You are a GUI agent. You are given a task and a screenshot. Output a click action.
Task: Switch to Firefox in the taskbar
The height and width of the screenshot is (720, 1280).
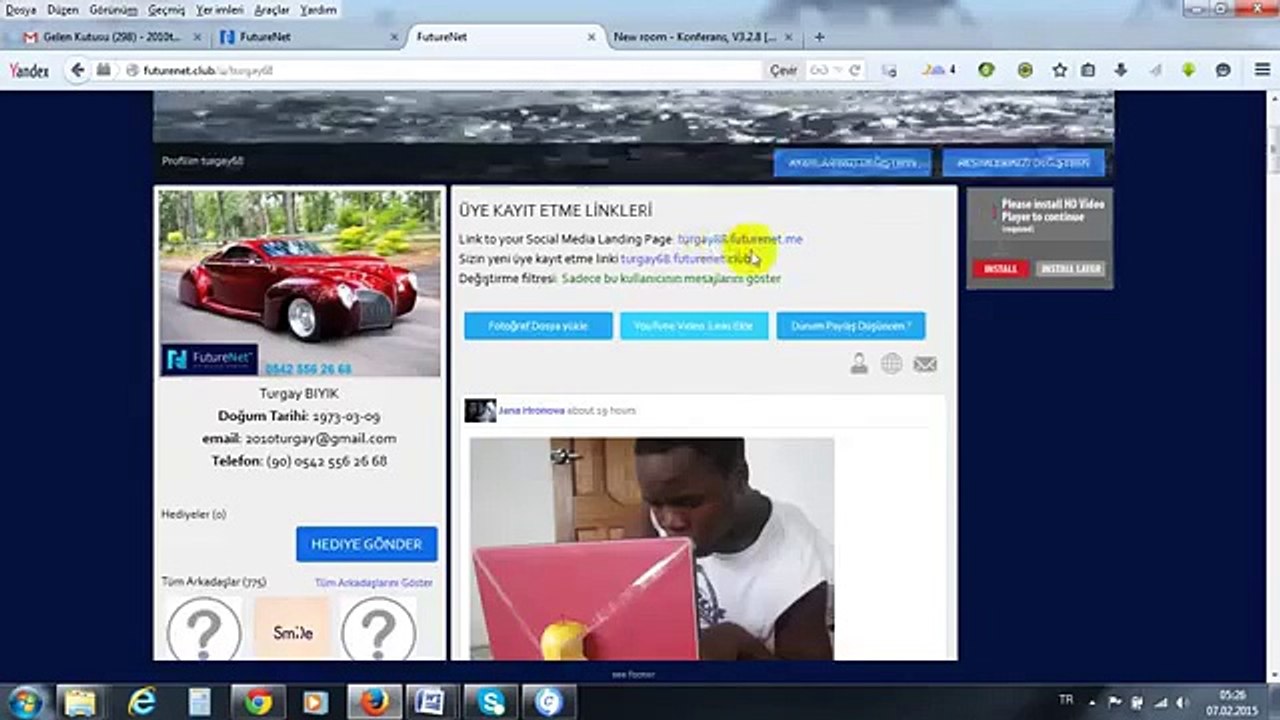coord(374,702)
